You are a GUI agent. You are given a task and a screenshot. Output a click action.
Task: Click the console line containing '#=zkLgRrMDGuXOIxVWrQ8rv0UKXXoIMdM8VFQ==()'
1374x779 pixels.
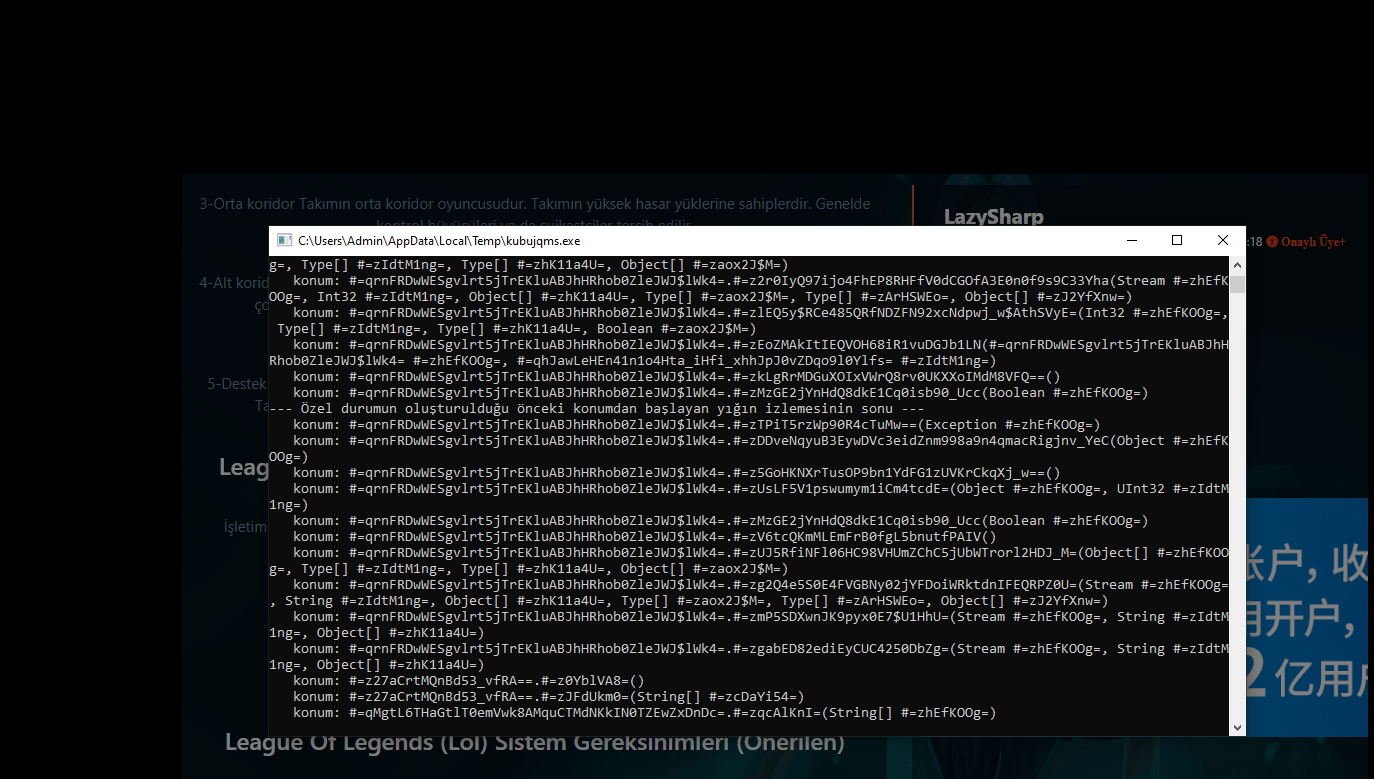tap(676, 376)
